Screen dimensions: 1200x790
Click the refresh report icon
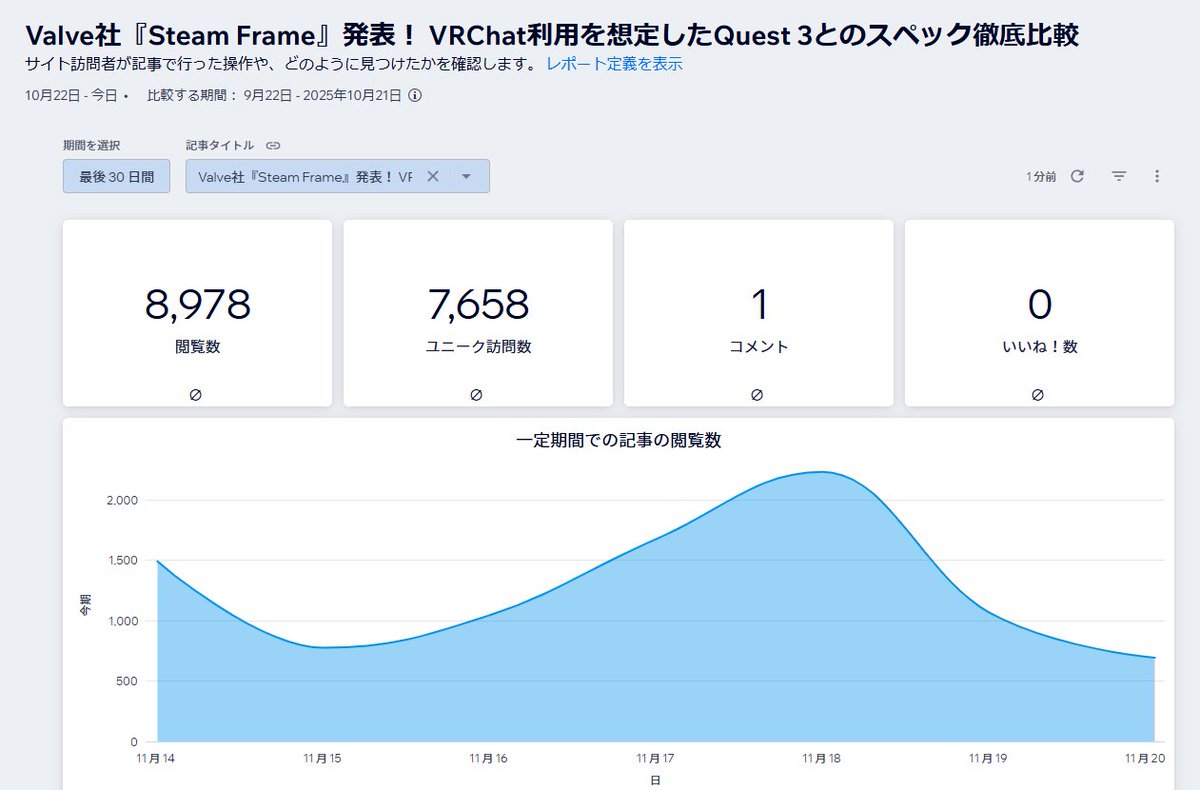pyautogui.click(x=1077, y=176)
